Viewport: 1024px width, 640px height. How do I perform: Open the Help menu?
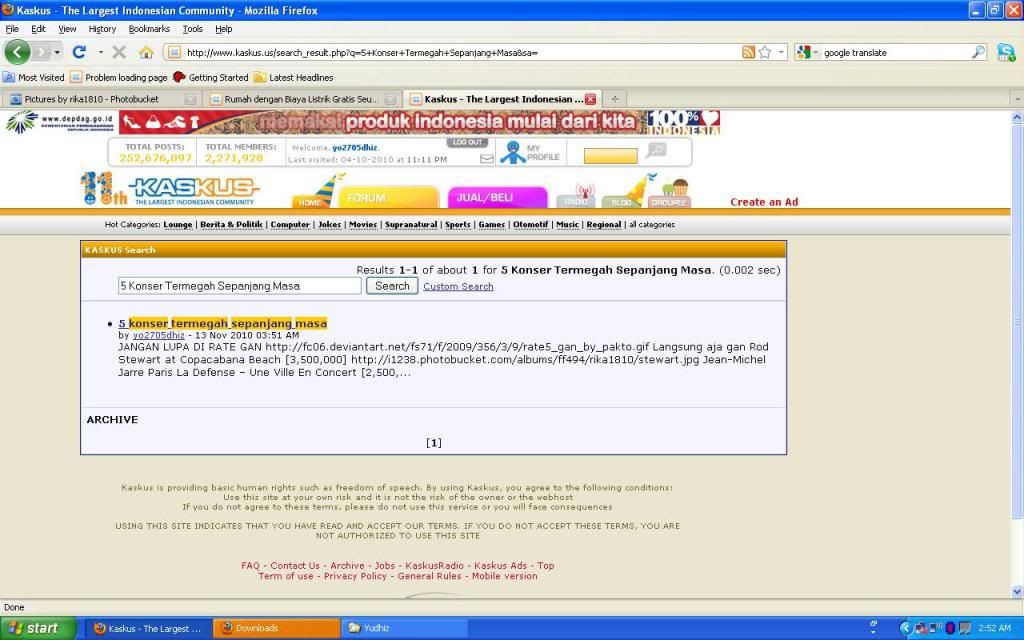tap(224, 29)
